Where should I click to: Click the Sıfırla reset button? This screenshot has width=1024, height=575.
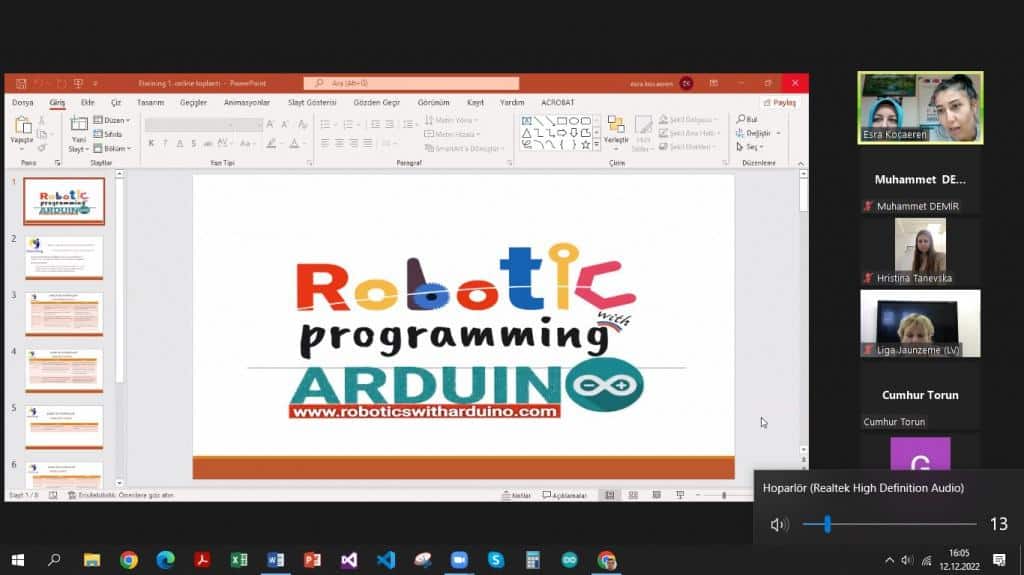(x=108, y=134)
